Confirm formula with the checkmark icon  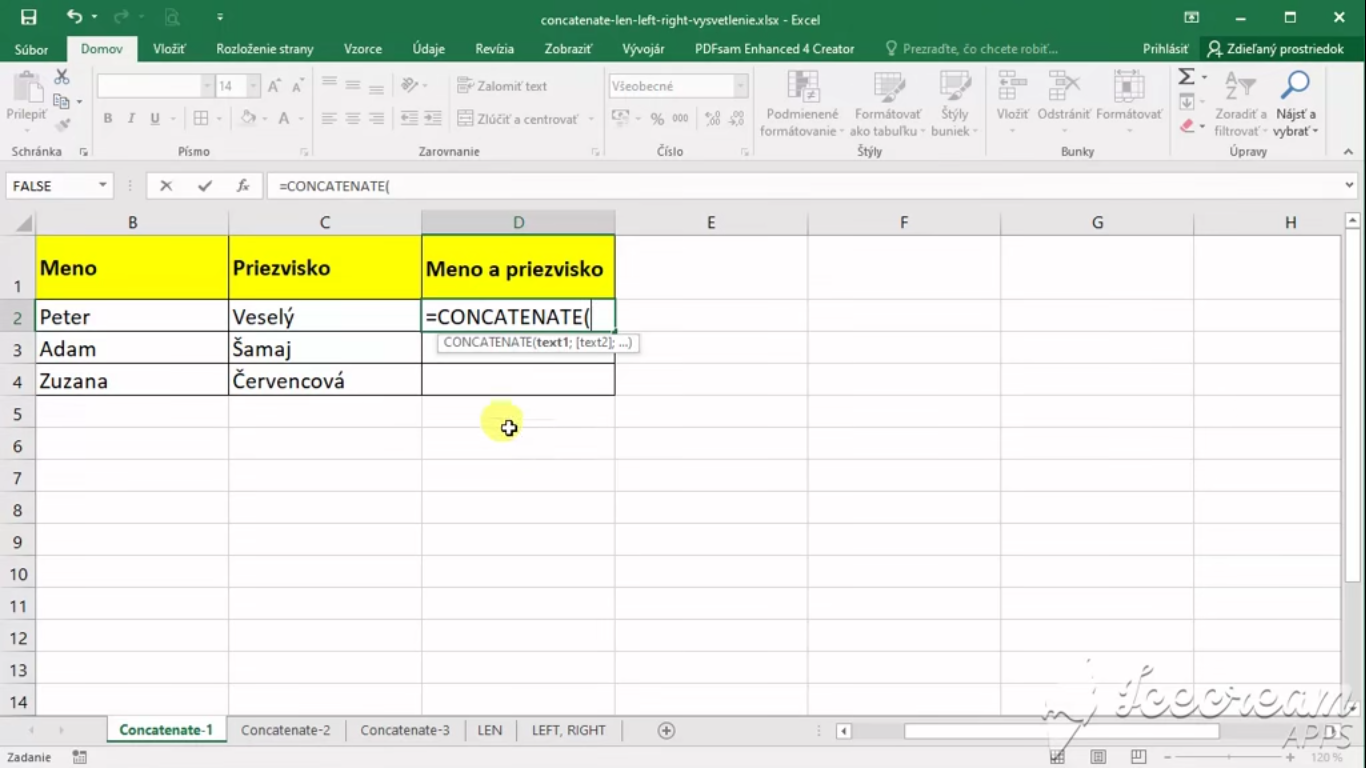click(x=205, y=186)
